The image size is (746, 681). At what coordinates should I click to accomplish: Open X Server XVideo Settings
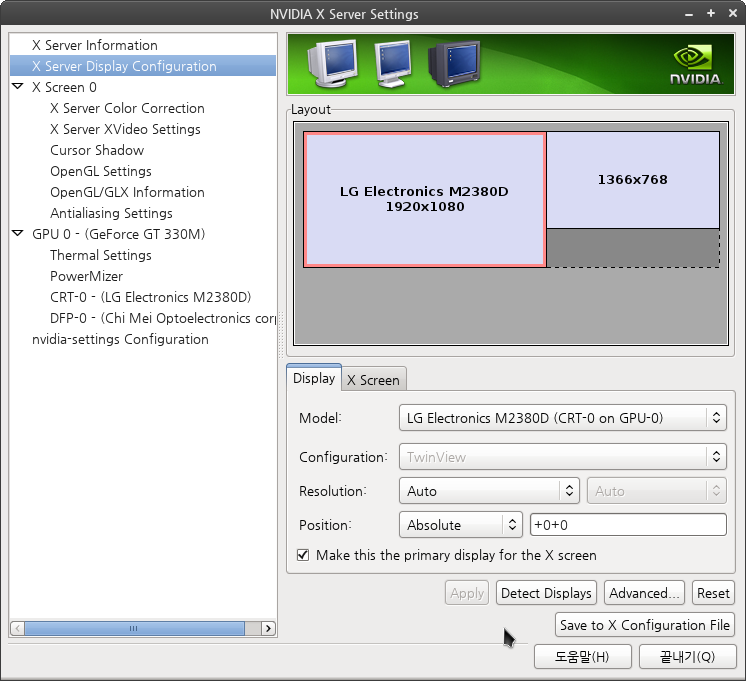125,129
